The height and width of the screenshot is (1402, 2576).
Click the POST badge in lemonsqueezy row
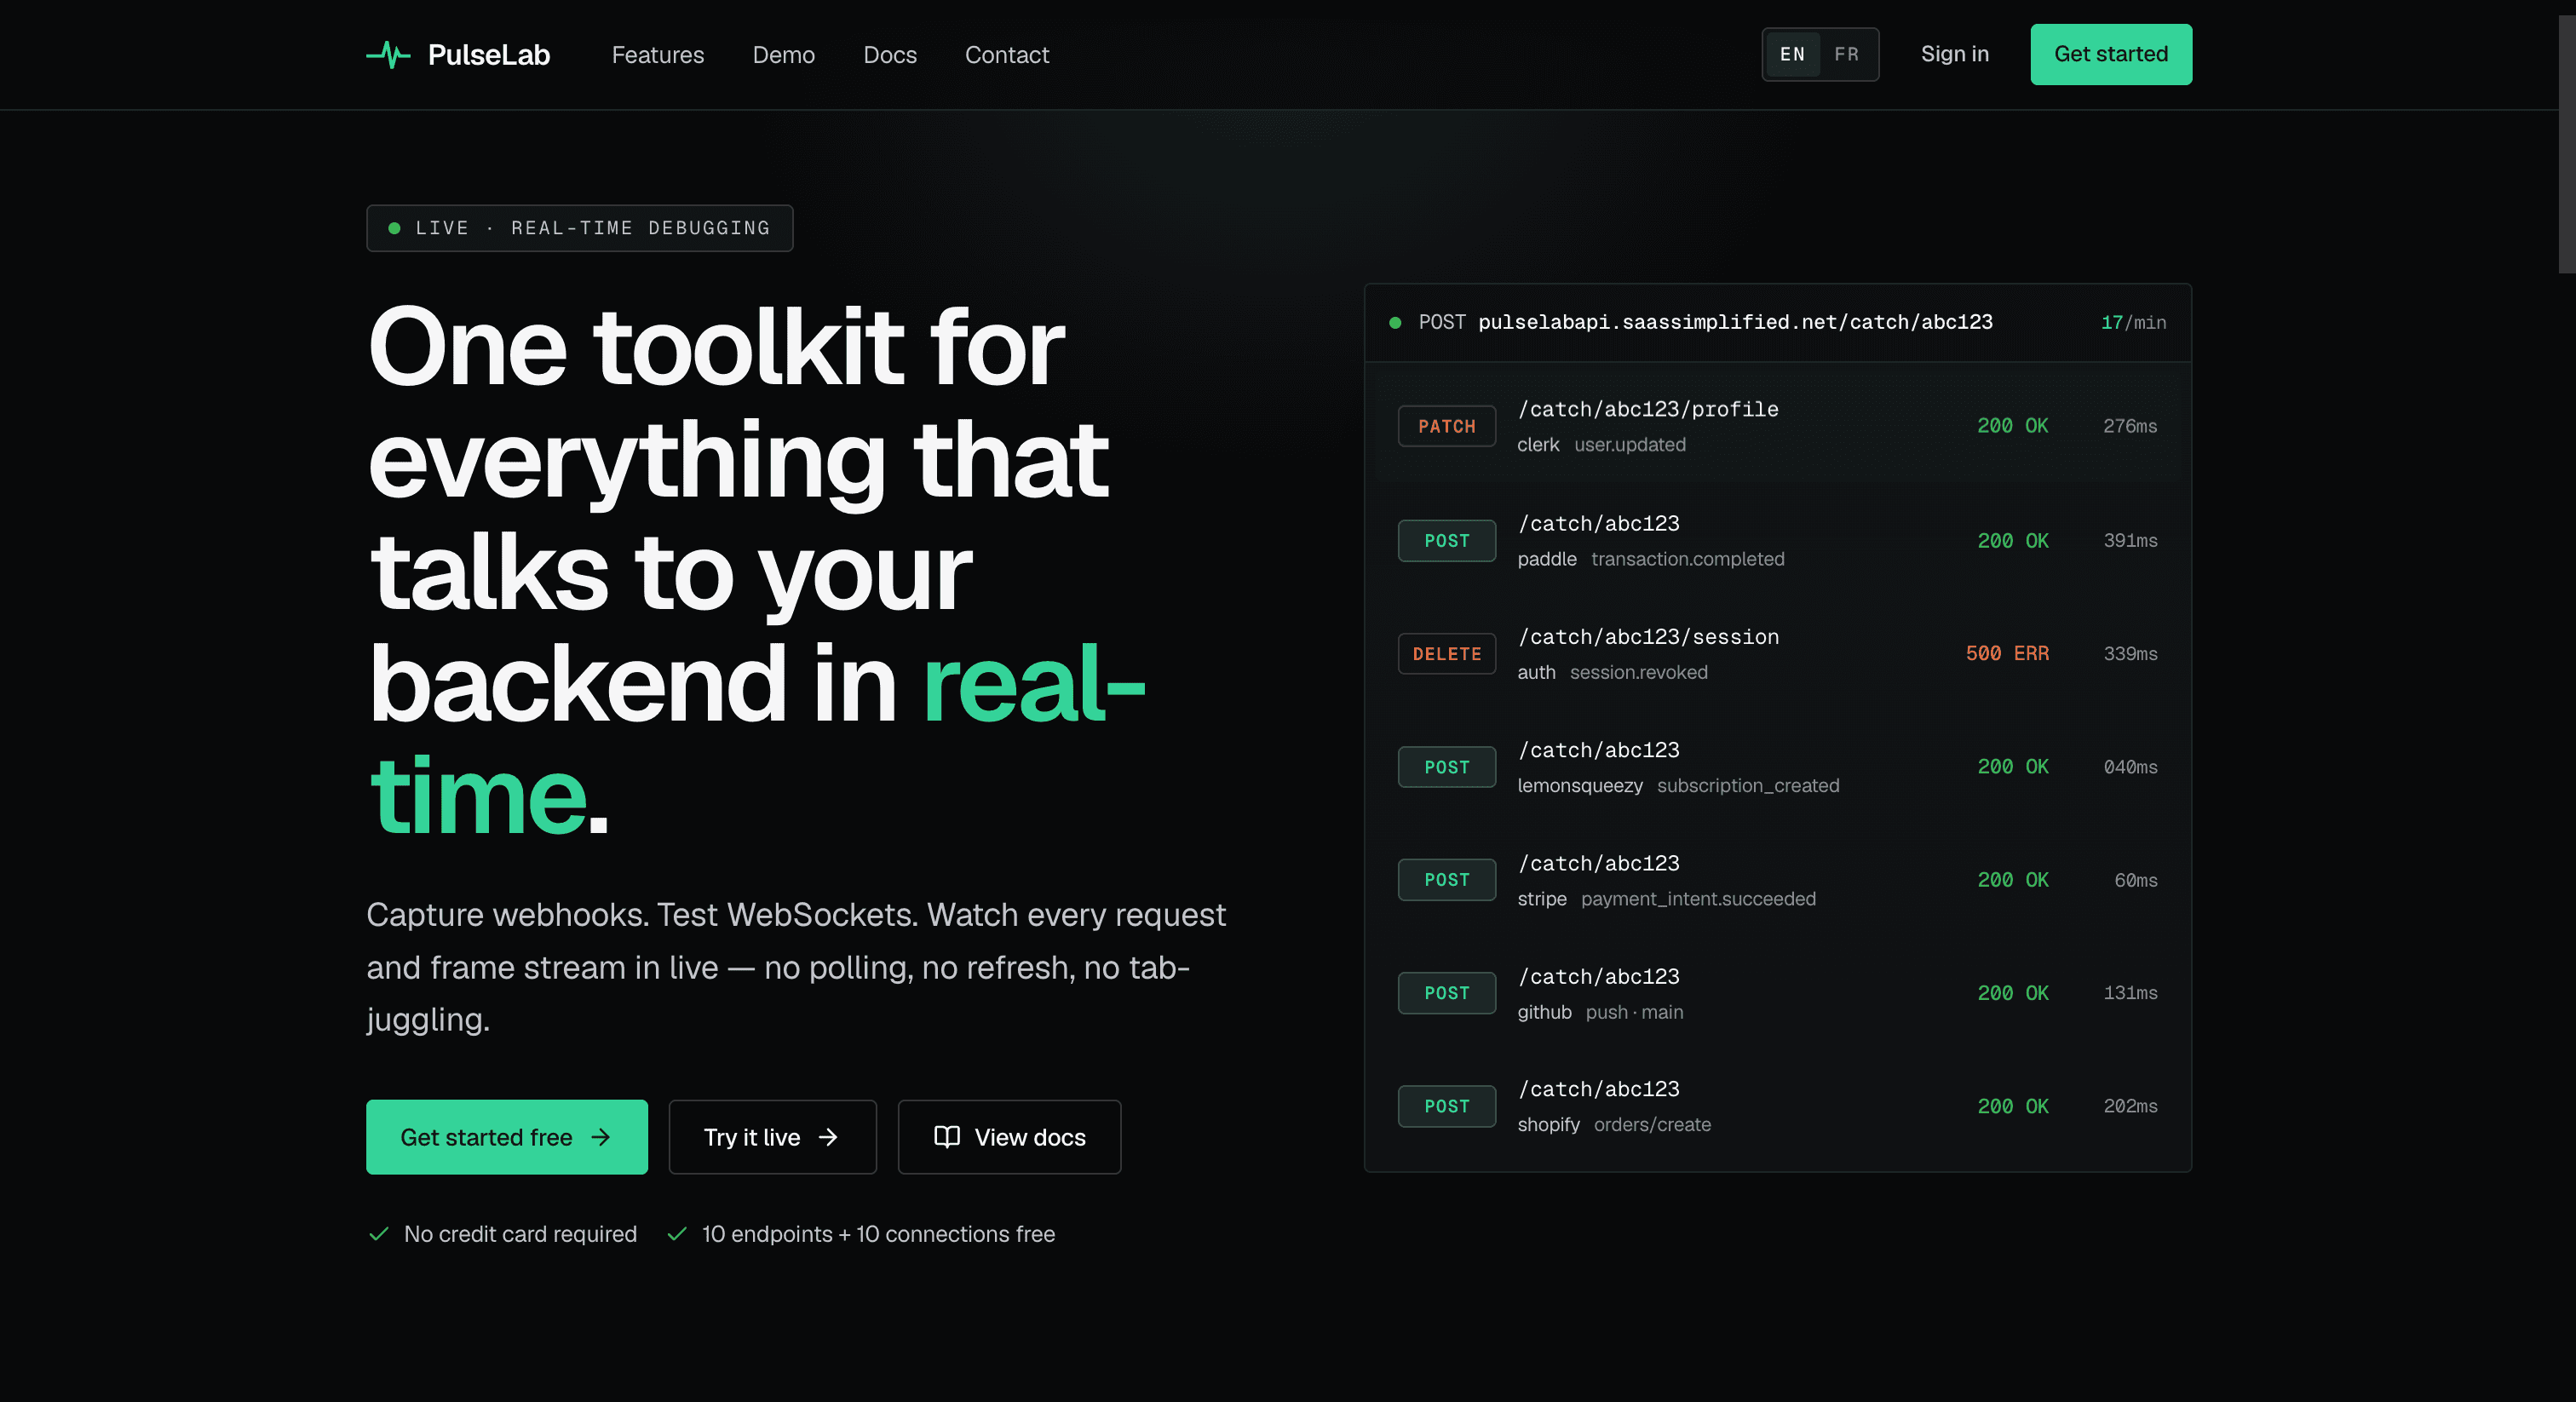tap(1446, 767)
